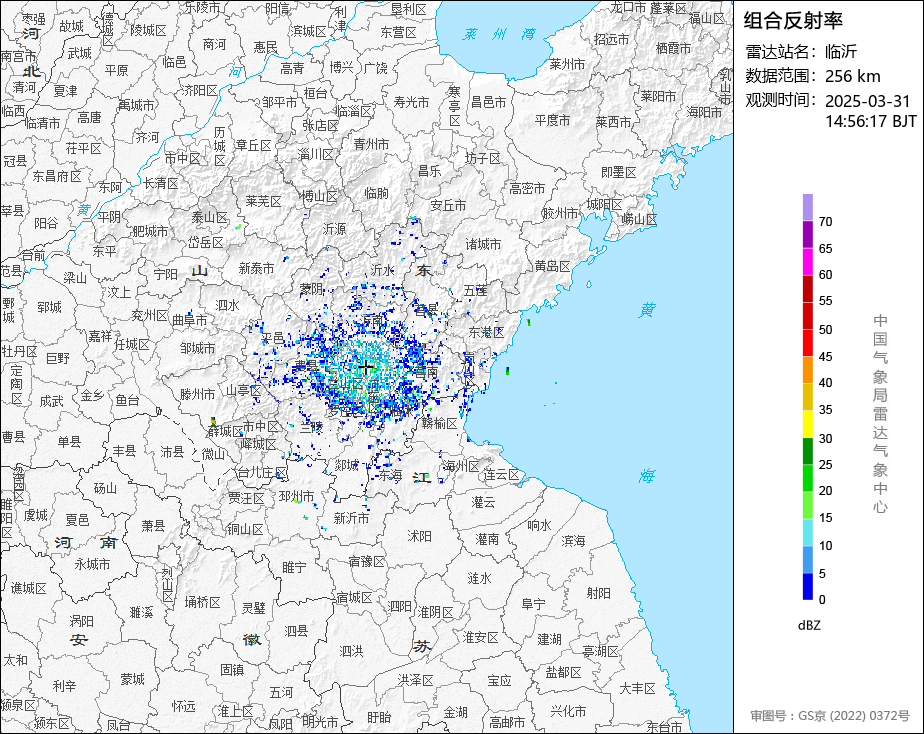The image size is (924, 734).
Task: Click the radar station name 临沂
Action: [841, 52]
